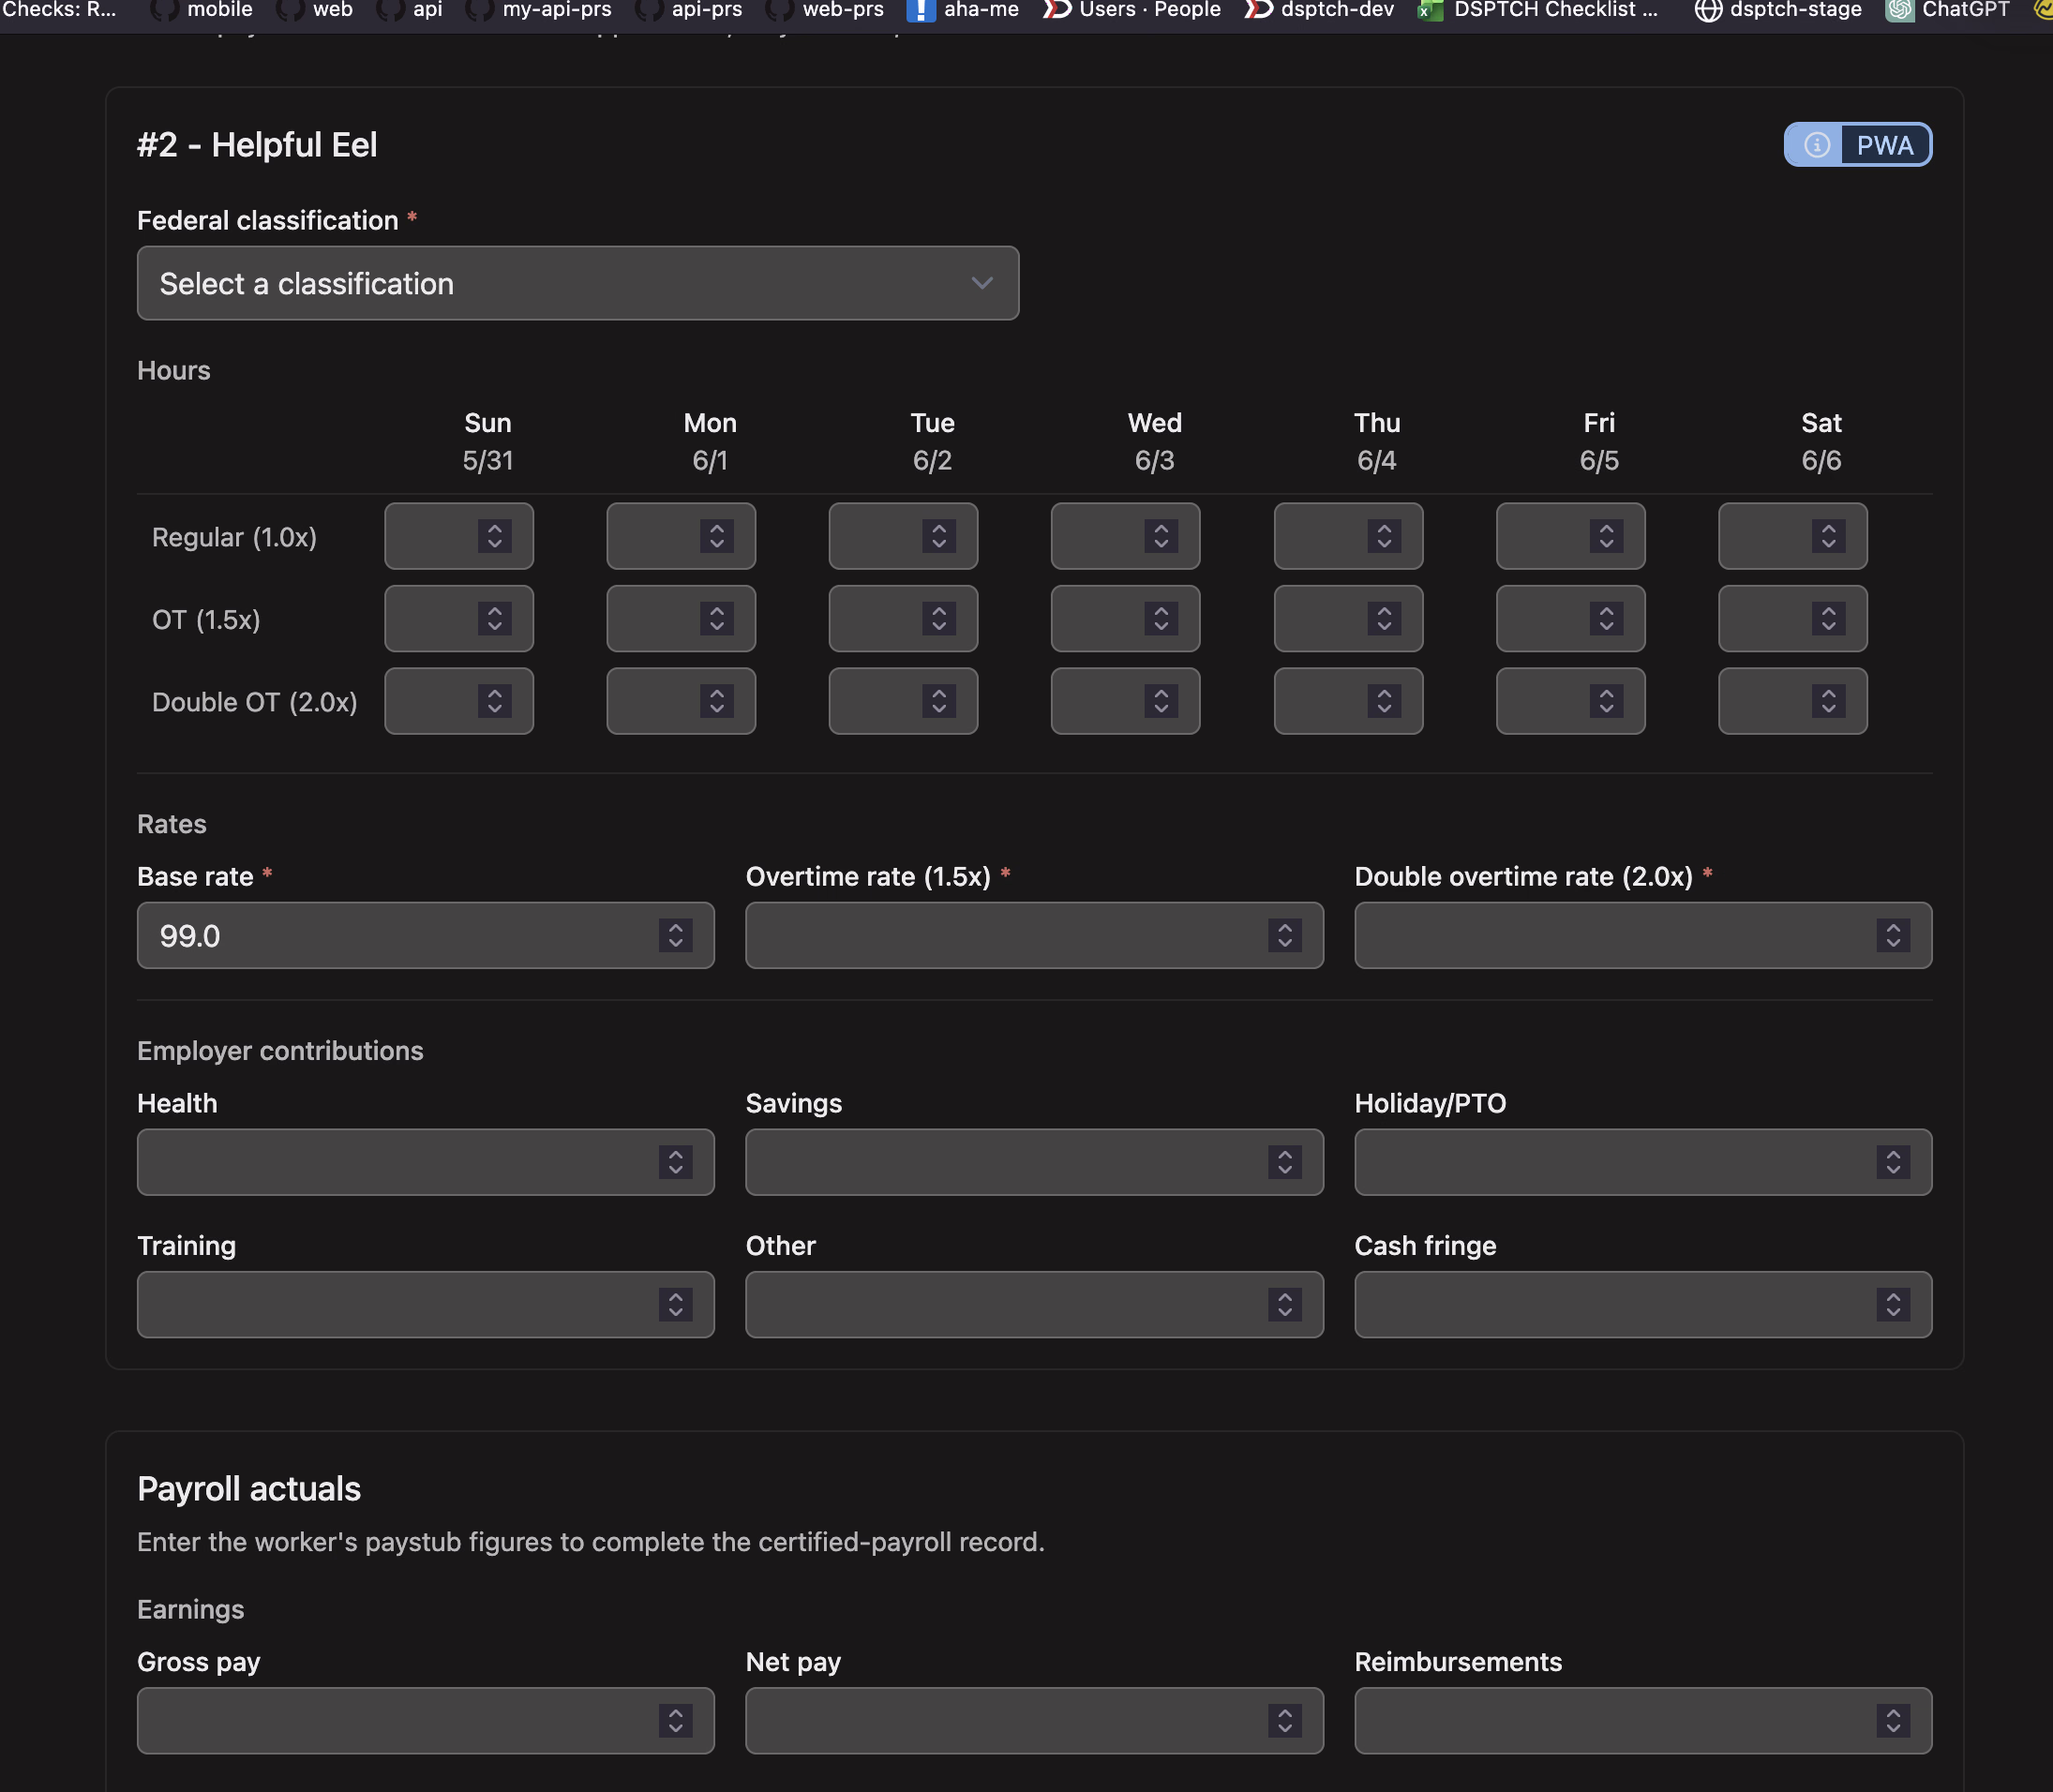2053x1792 pixels.
Task: Open the api-prs bookmark
Action: 689,10
